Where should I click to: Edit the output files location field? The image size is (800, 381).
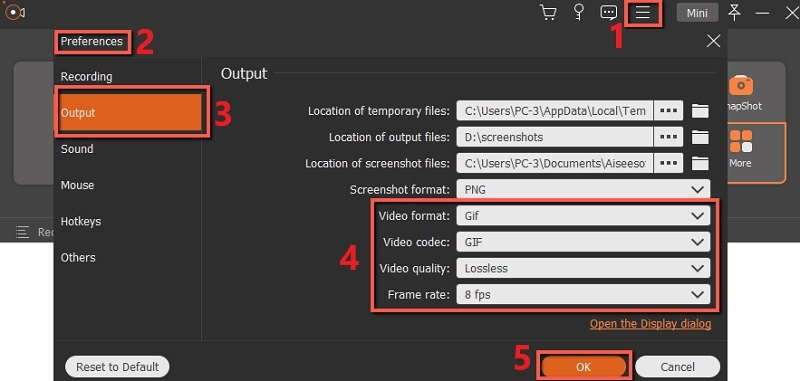pos(555,137)
